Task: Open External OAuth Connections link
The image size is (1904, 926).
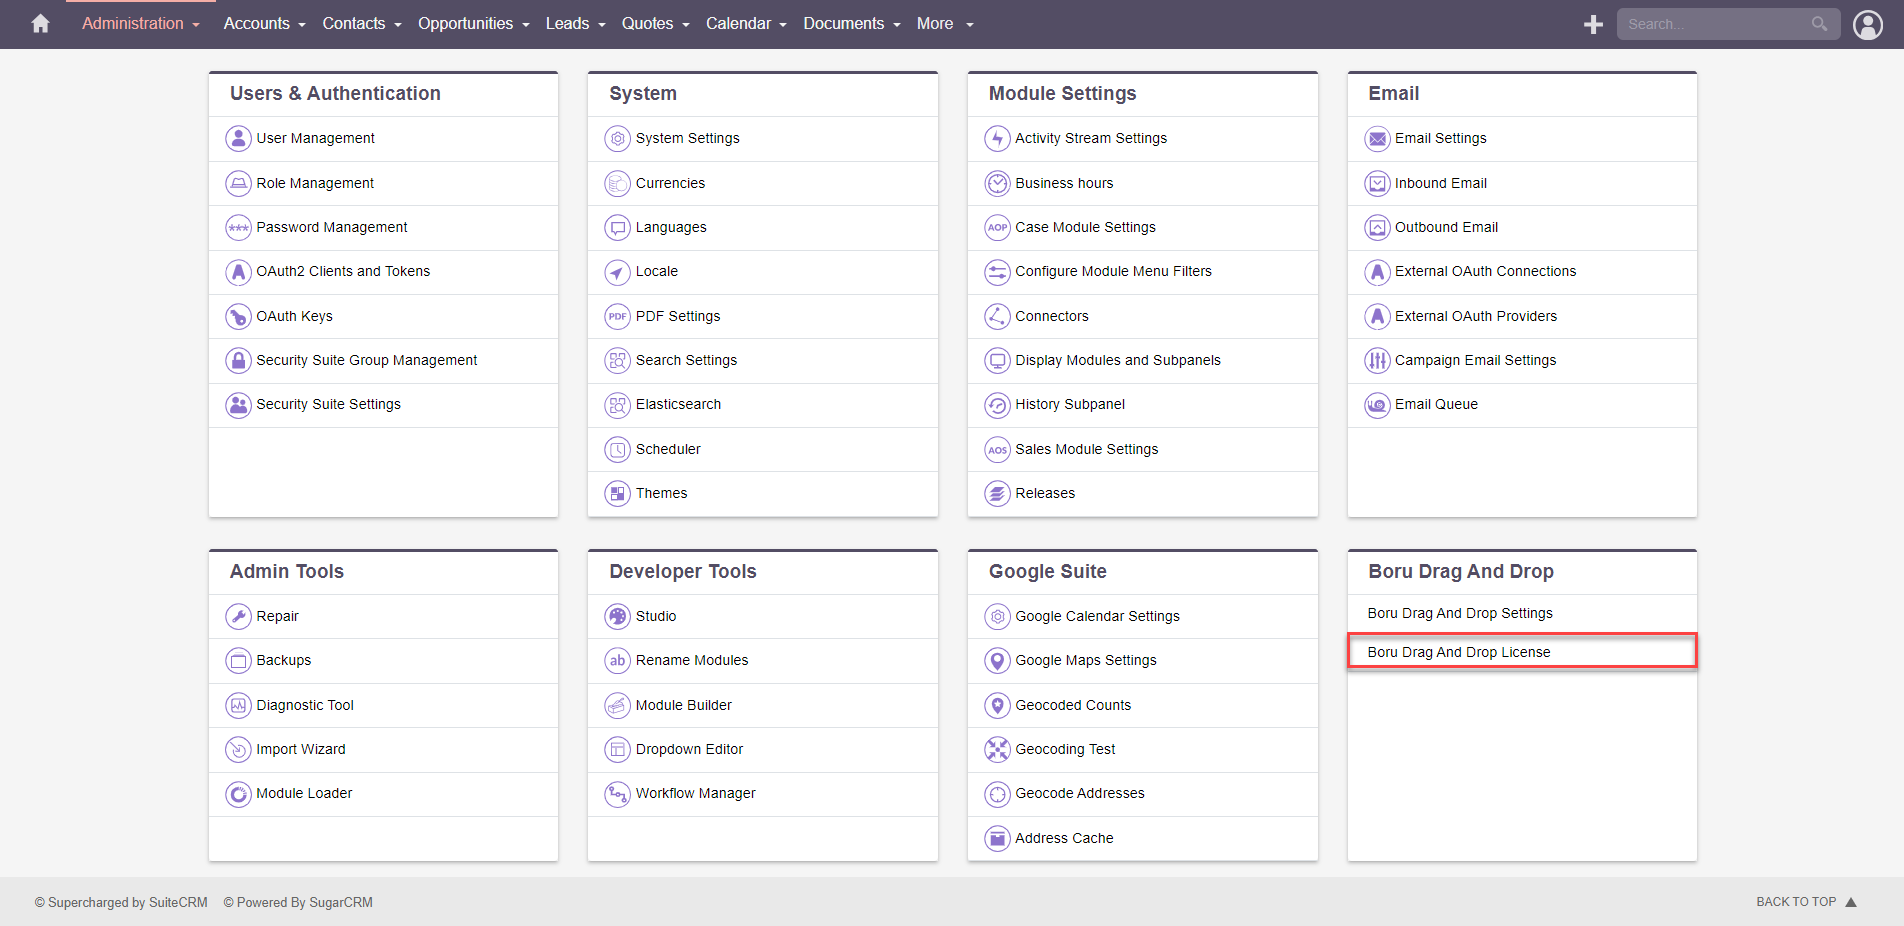Action: pos(1485,271)
